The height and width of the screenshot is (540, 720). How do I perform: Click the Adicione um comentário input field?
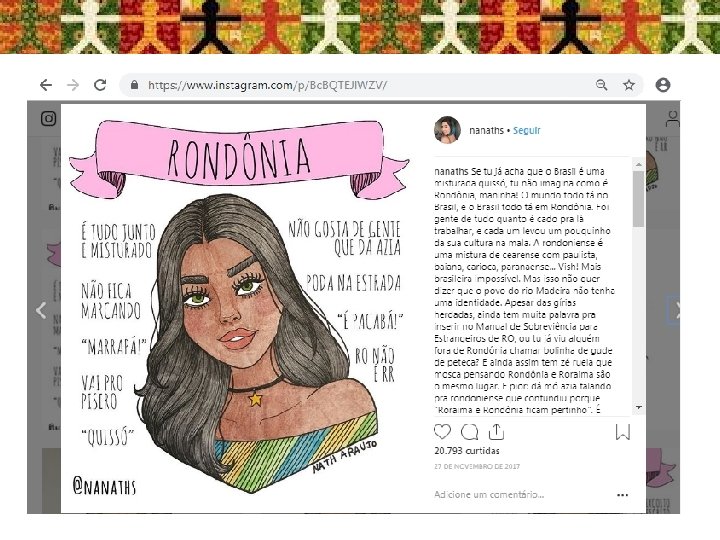pos(519,495)
